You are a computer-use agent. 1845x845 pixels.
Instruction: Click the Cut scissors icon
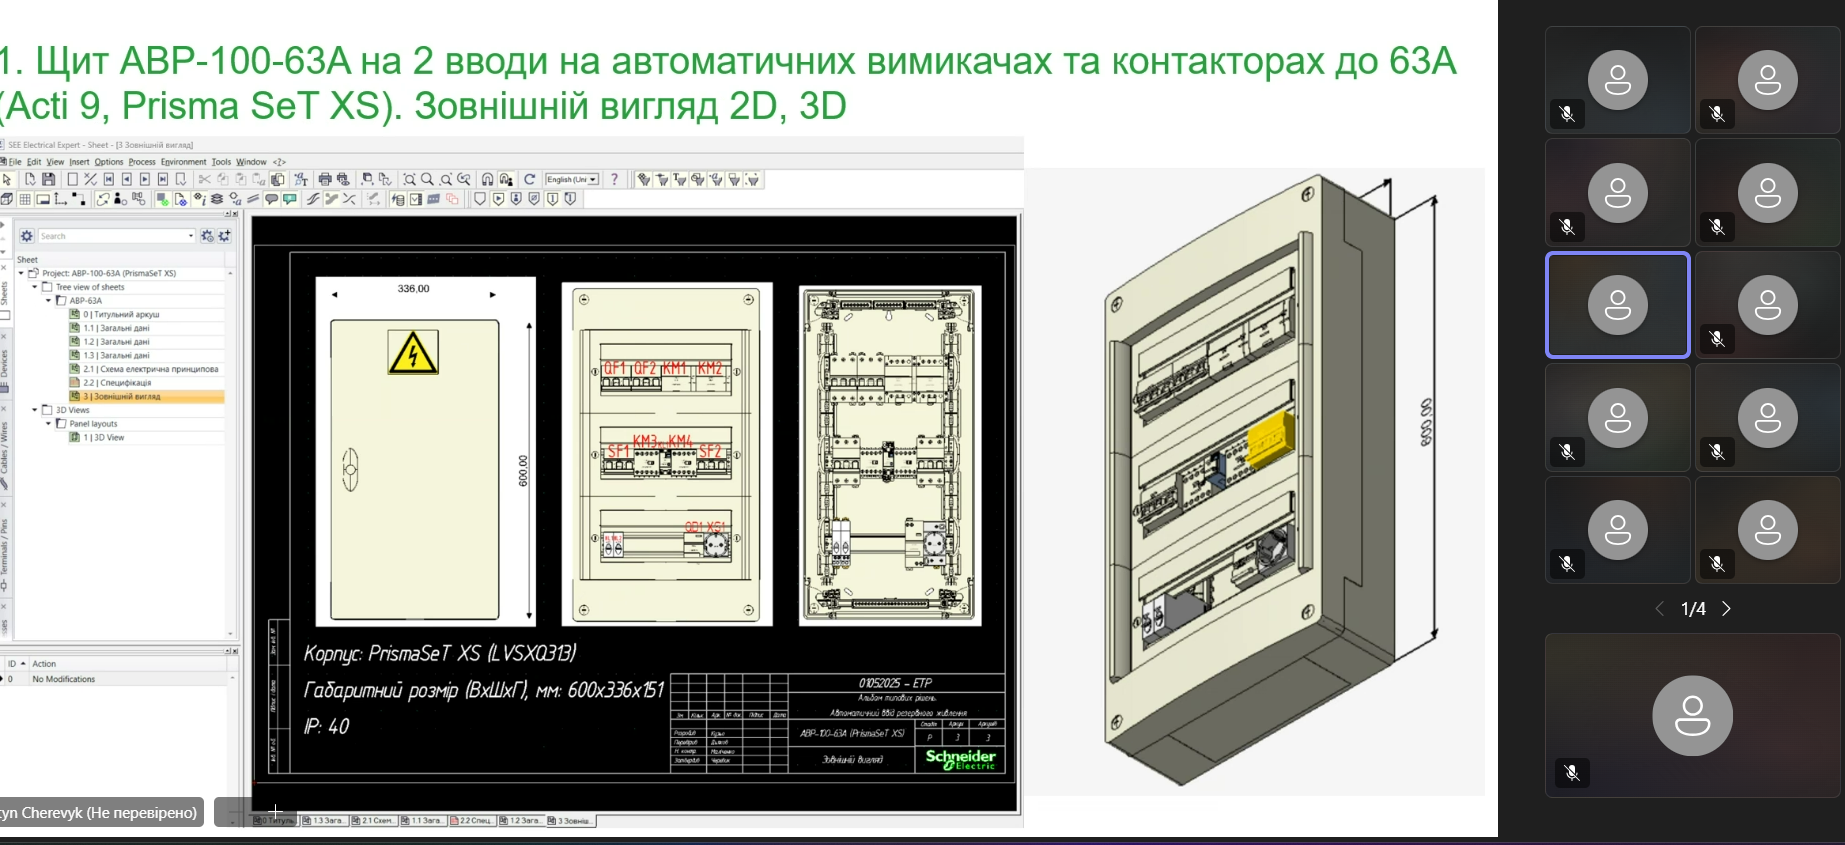coord(204,179)
